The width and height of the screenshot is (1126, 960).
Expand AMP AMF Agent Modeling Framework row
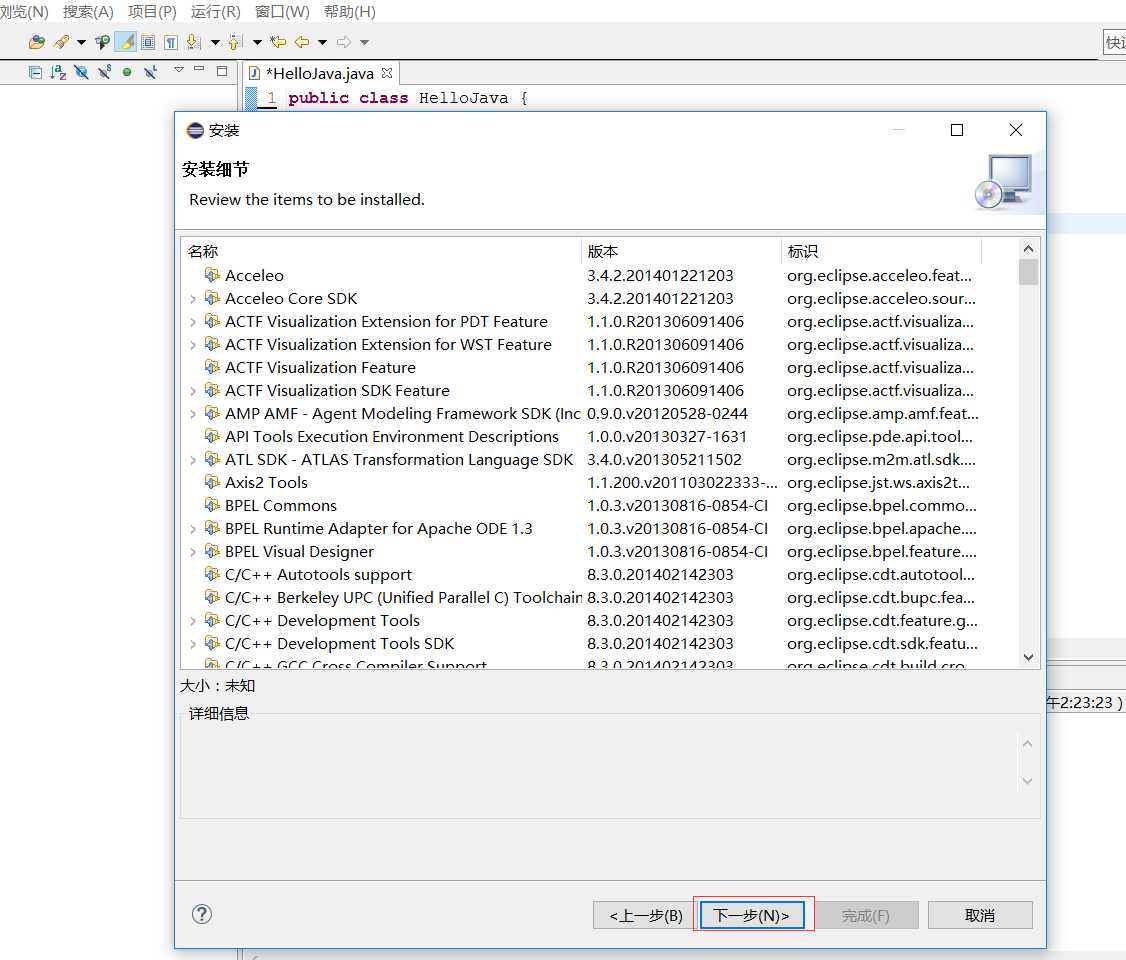(x=193, y=414)
